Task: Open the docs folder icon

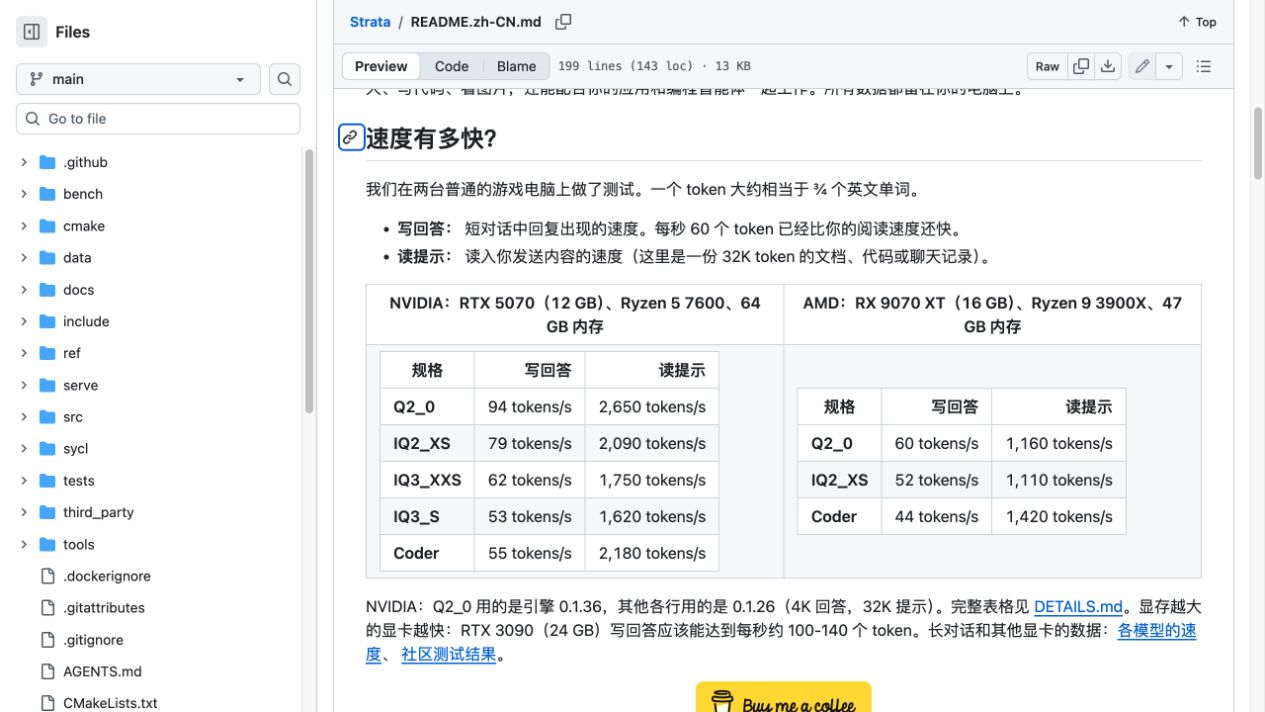Action: click(47, 289)
